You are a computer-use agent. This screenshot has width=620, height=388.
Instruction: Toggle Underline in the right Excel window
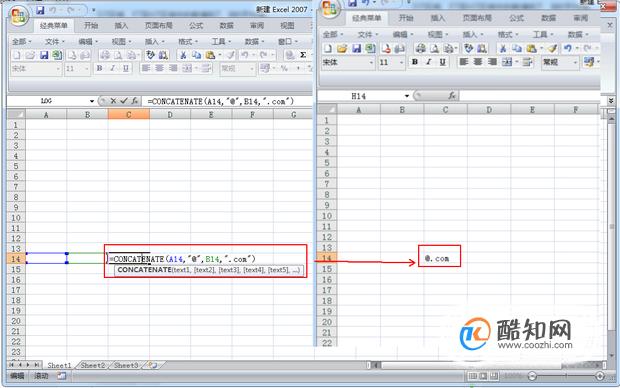[442, 62]
